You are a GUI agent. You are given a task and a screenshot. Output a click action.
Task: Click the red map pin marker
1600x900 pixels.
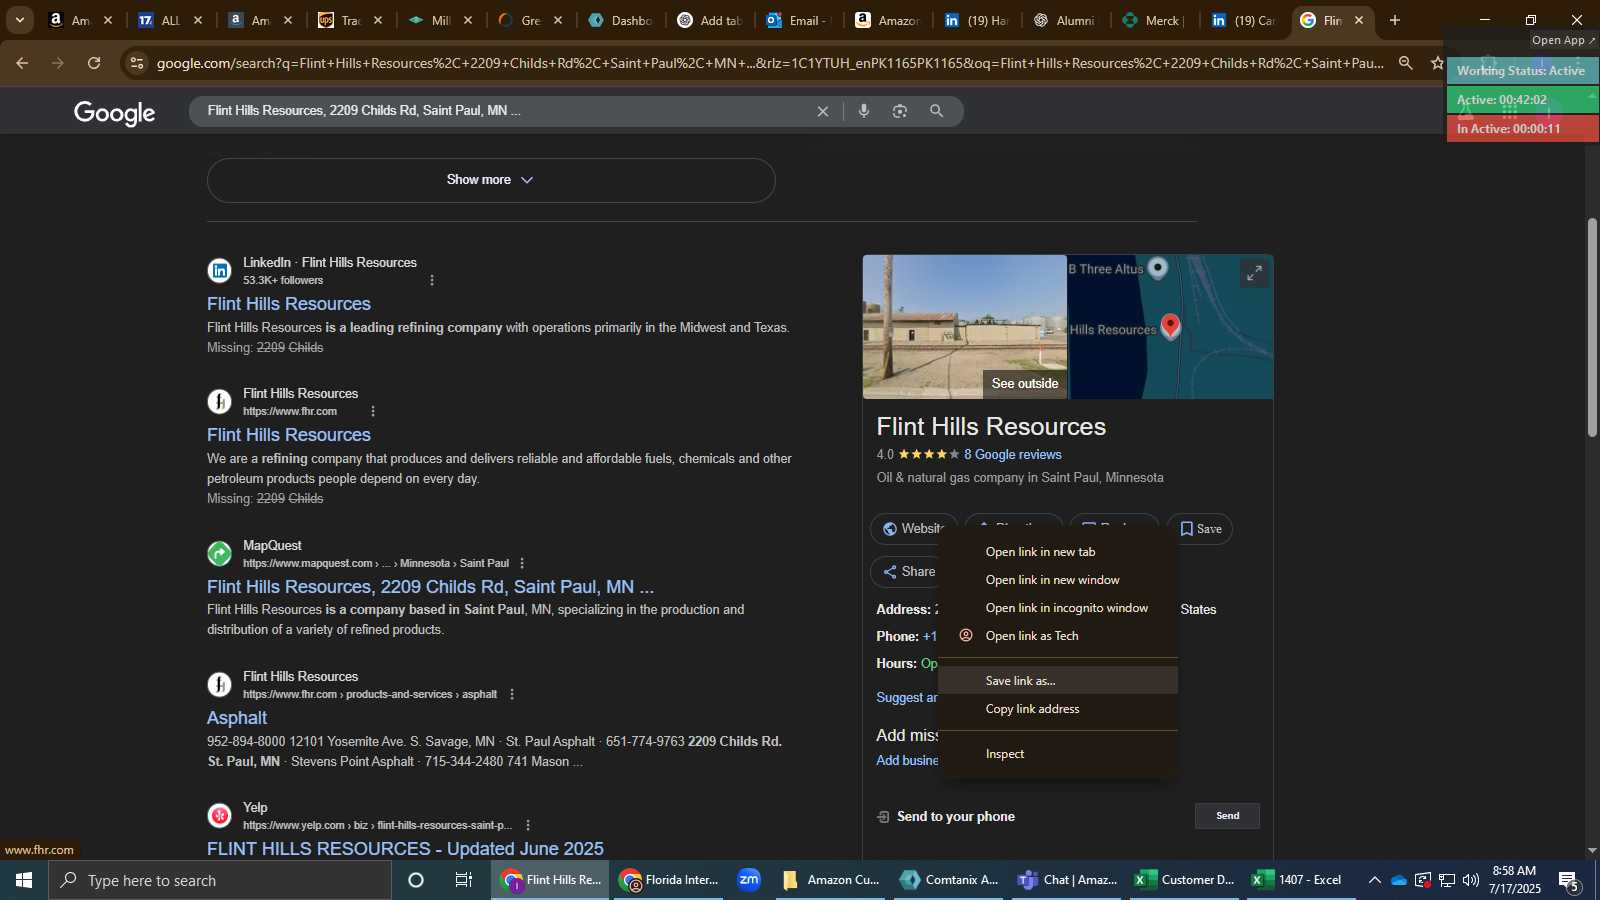[x=1171, y=327]
